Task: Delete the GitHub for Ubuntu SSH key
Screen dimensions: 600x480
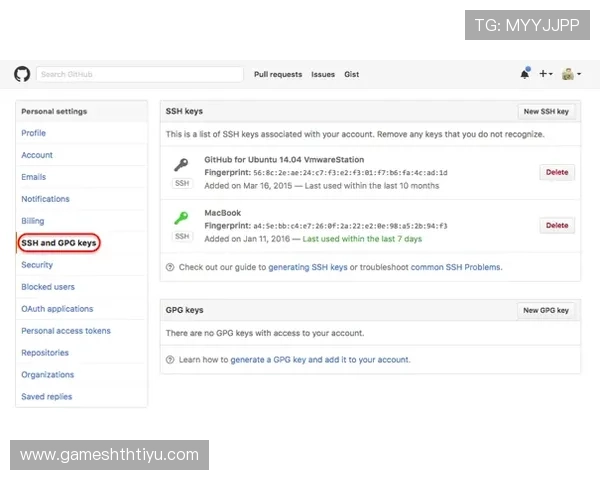Action: (x=557, y=172)
